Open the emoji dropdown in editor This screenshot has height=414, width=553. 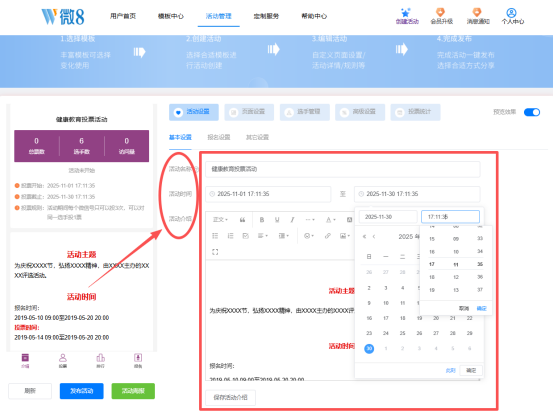tap(309, 236)
